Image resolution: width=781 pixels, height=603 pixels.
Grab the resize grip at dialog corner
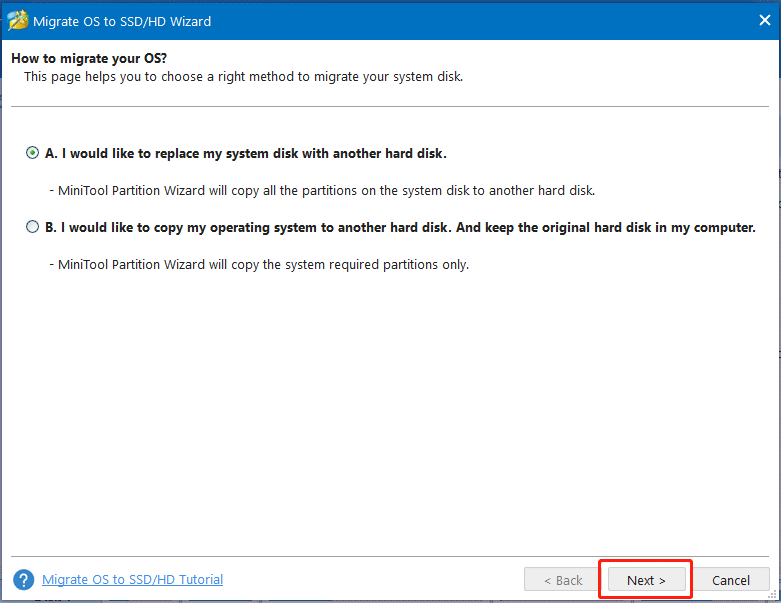click(773, 595)
